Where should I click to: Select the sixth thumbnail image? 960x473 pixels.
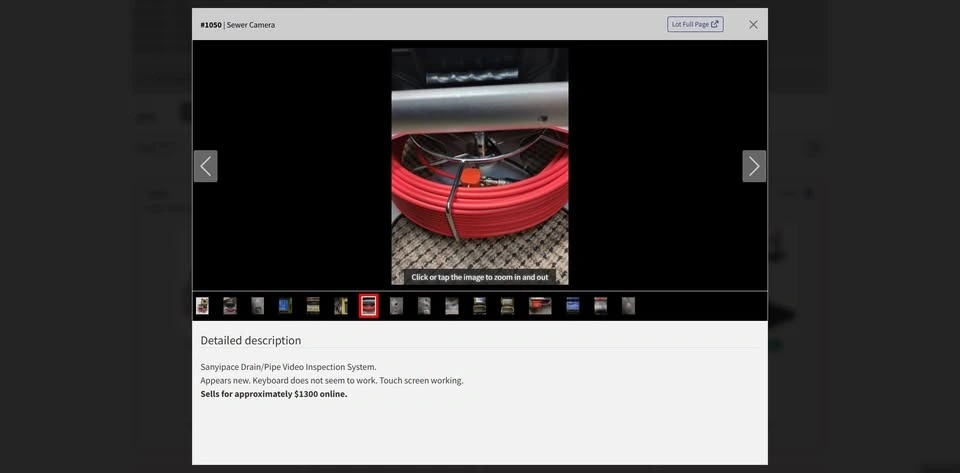tap(341, 306)
